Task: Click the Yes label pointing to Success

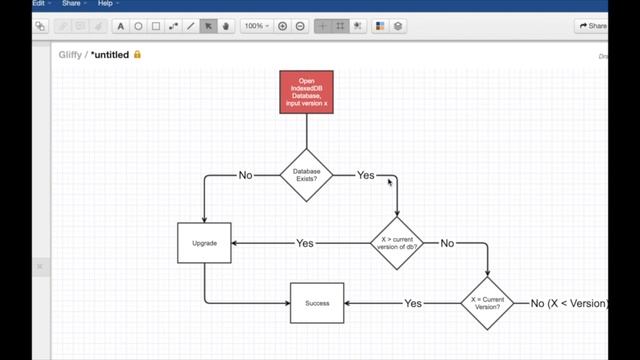Action: click(x=413, y=303)
